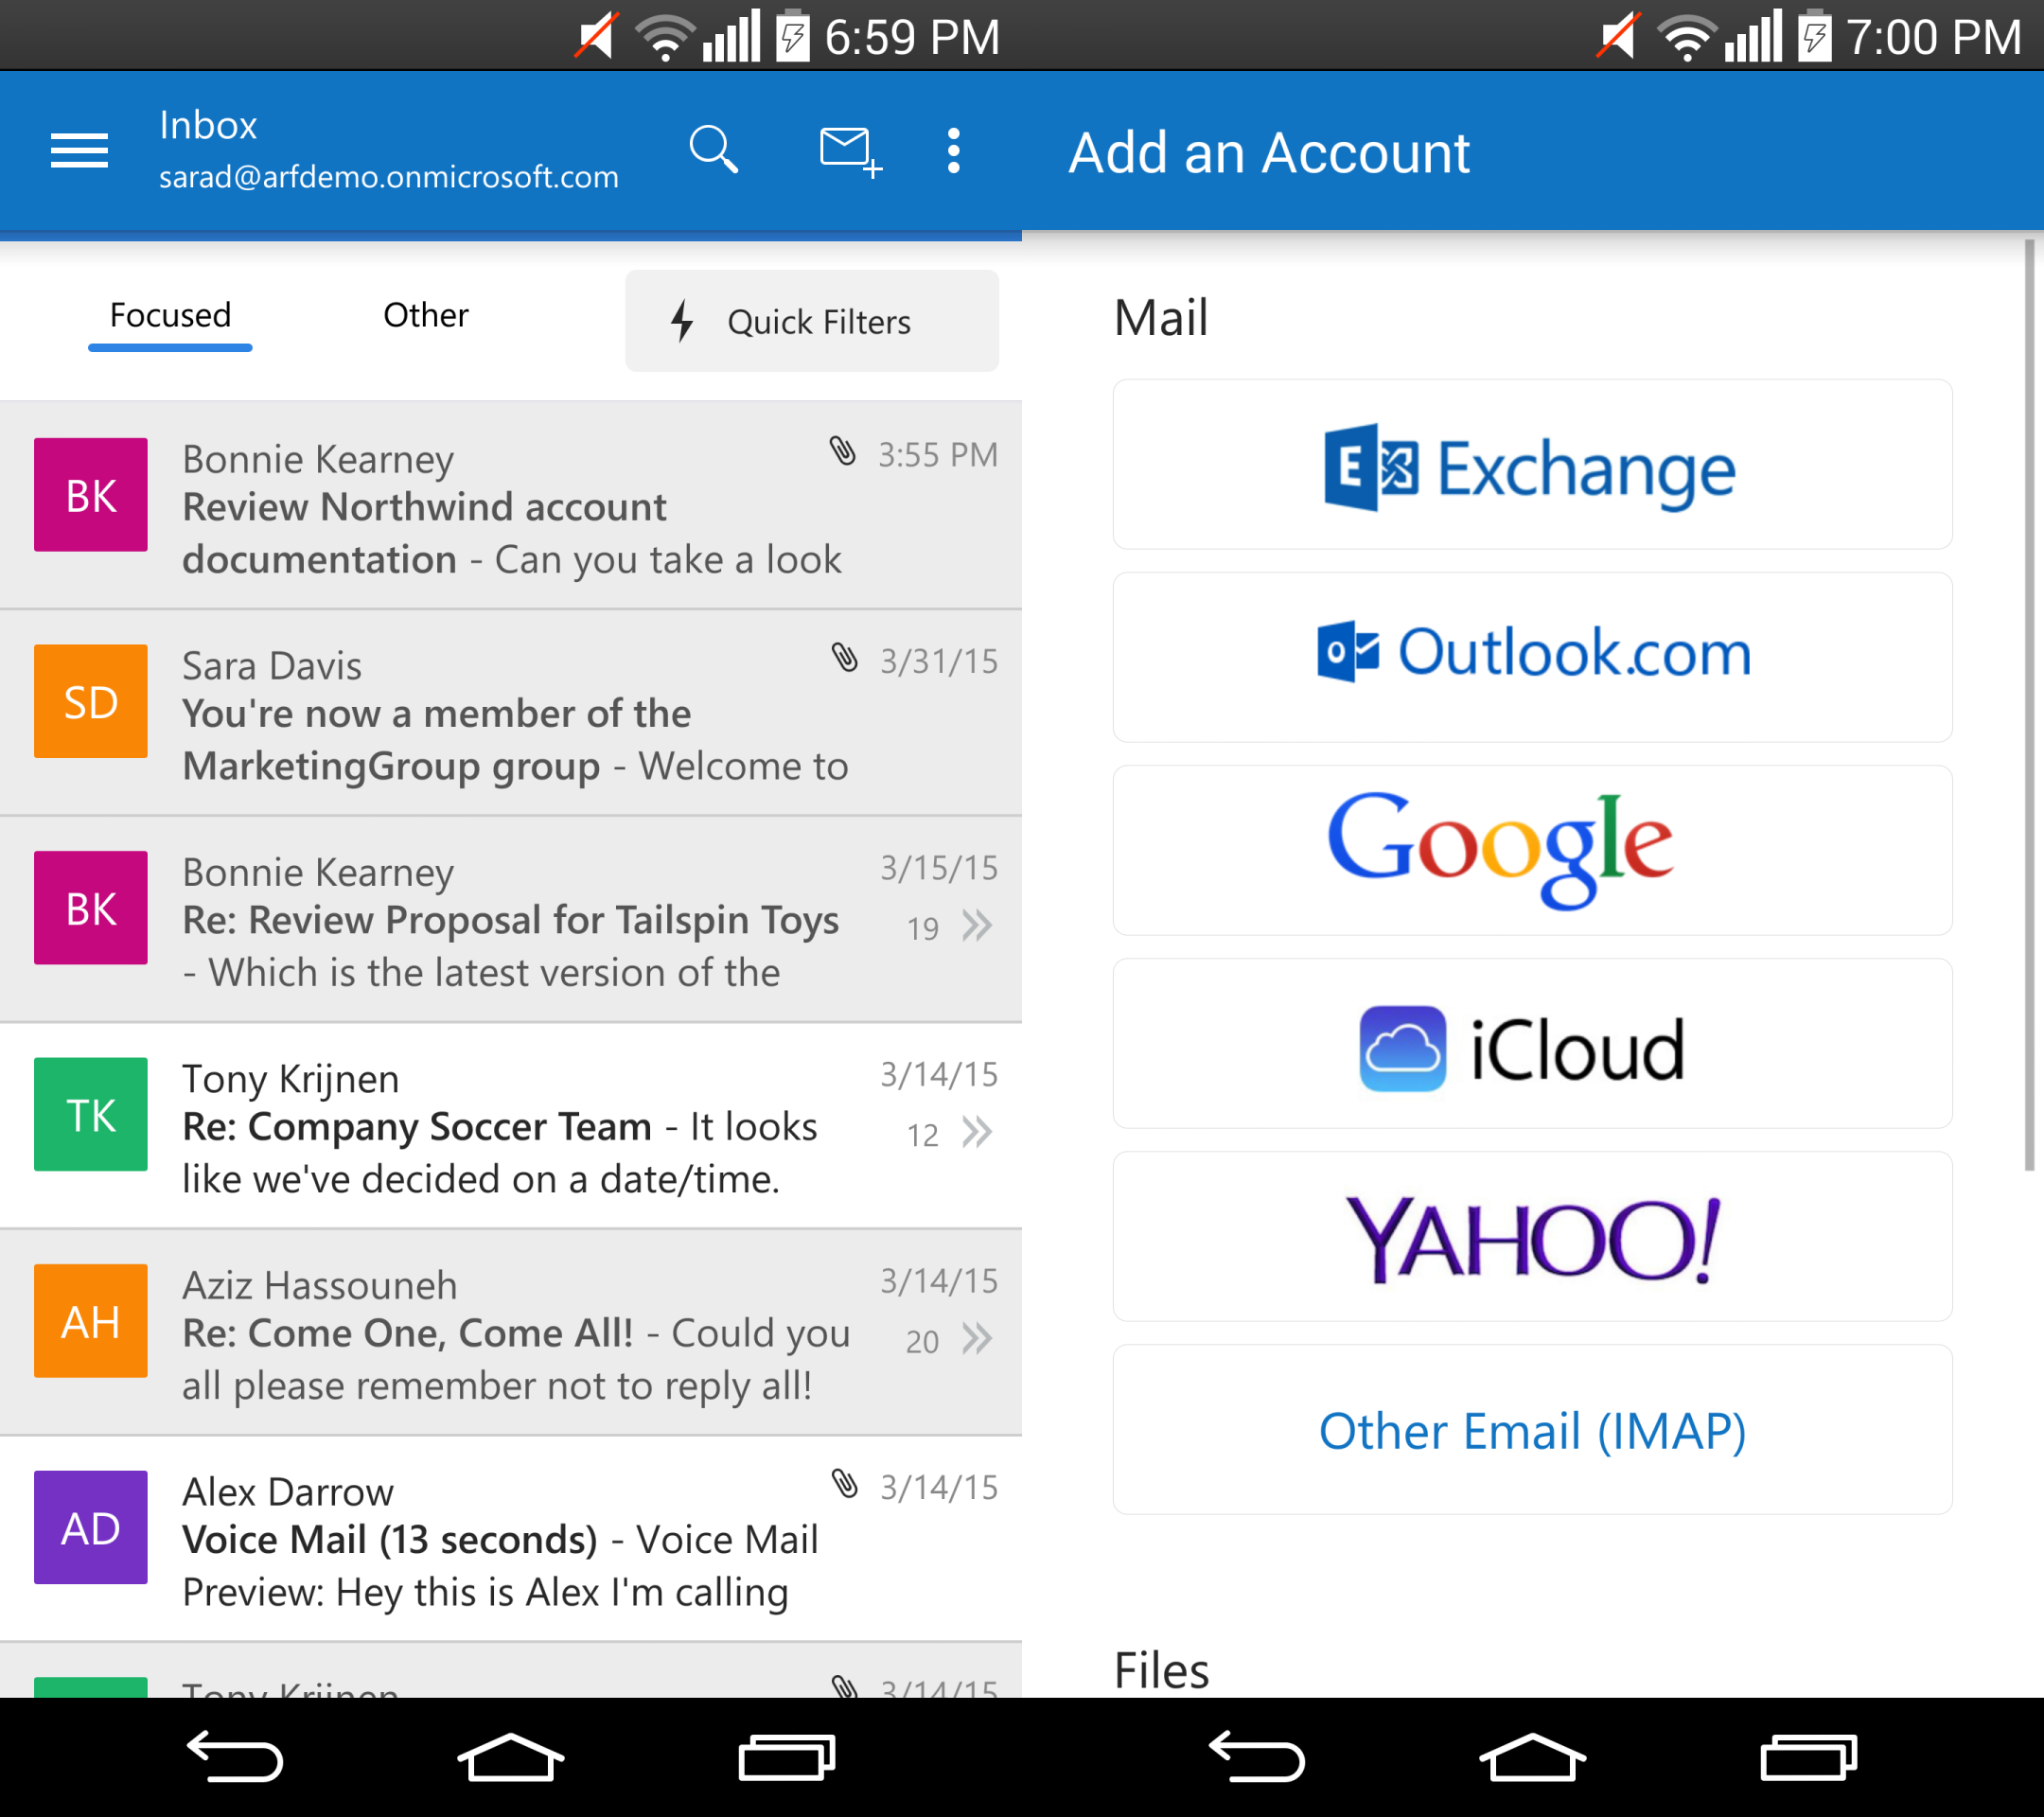Add an Outlook.com account
Viewport: 2044px width, 1817px height.
click(x=1532, y=657)
